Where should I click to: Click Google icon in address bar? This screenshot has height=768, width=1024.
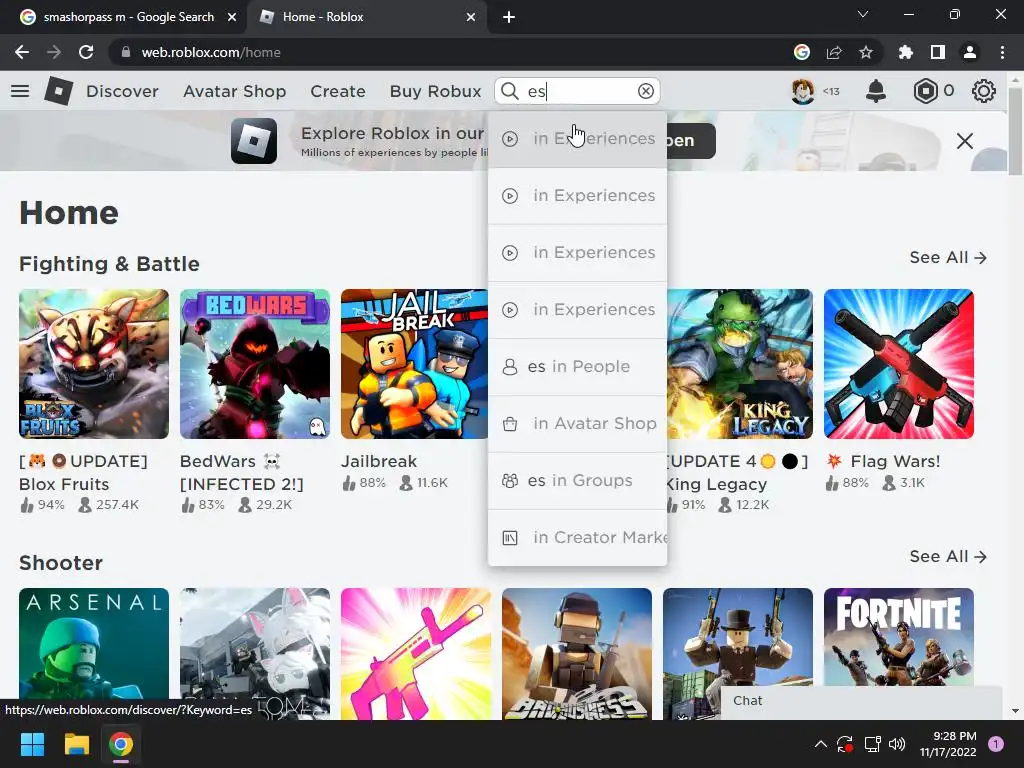point(802,52)
